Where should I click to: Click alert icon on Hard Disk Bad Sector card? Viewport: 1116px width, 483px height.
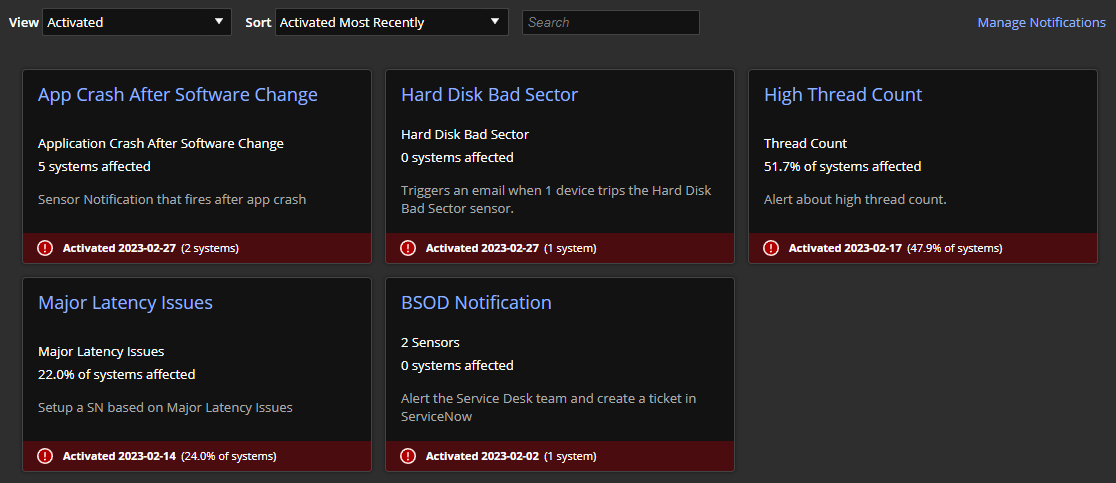point(408,248)
